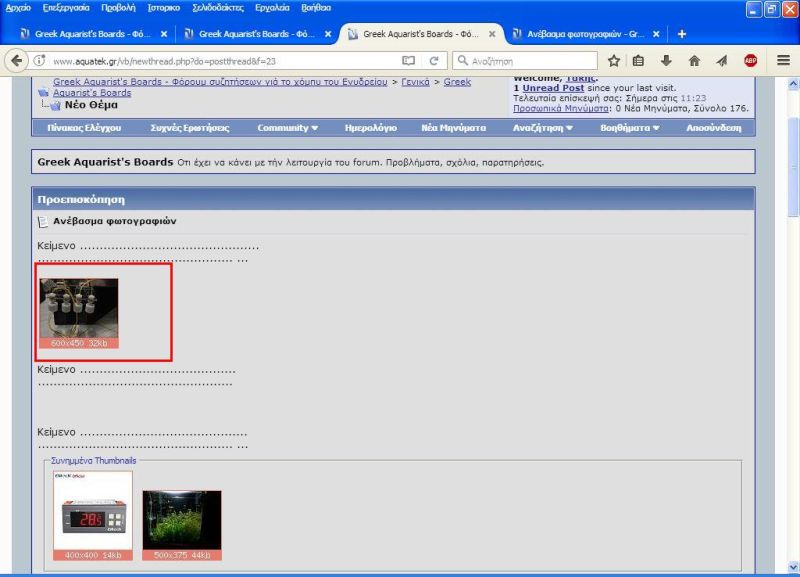Screen dimensions: 800x577
Task: Open the planted aquarium 500x375 thumbnail
Action: tap(181, 520)
